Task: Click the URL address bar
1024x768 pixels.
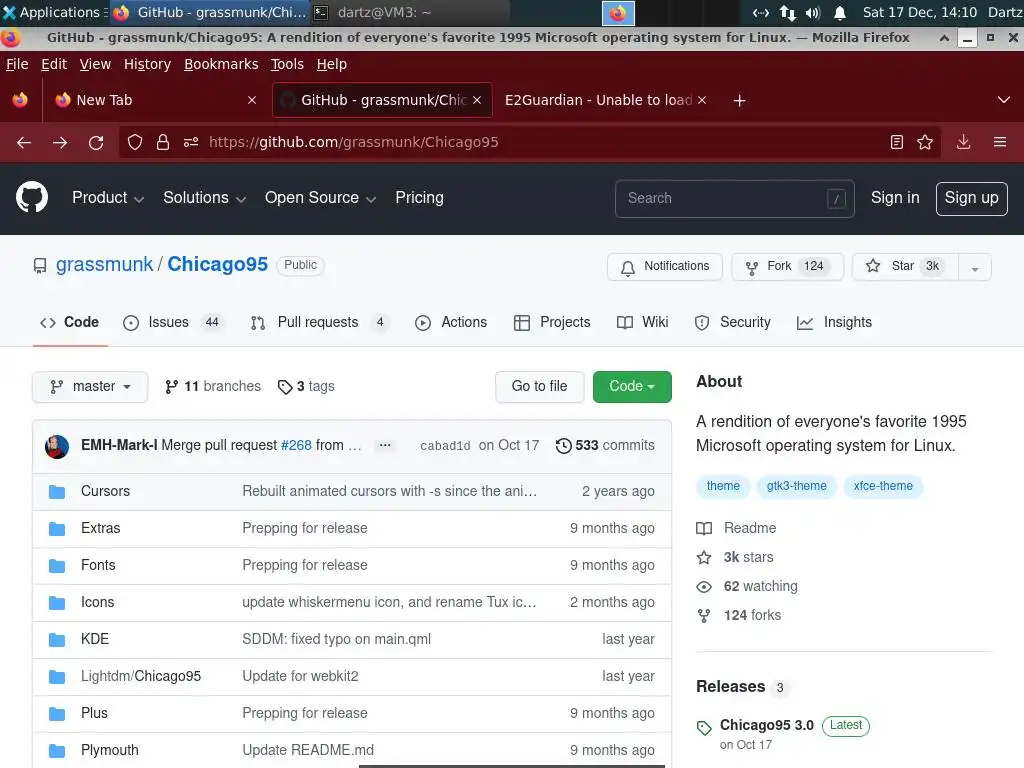Action: [x=529, y=142]
